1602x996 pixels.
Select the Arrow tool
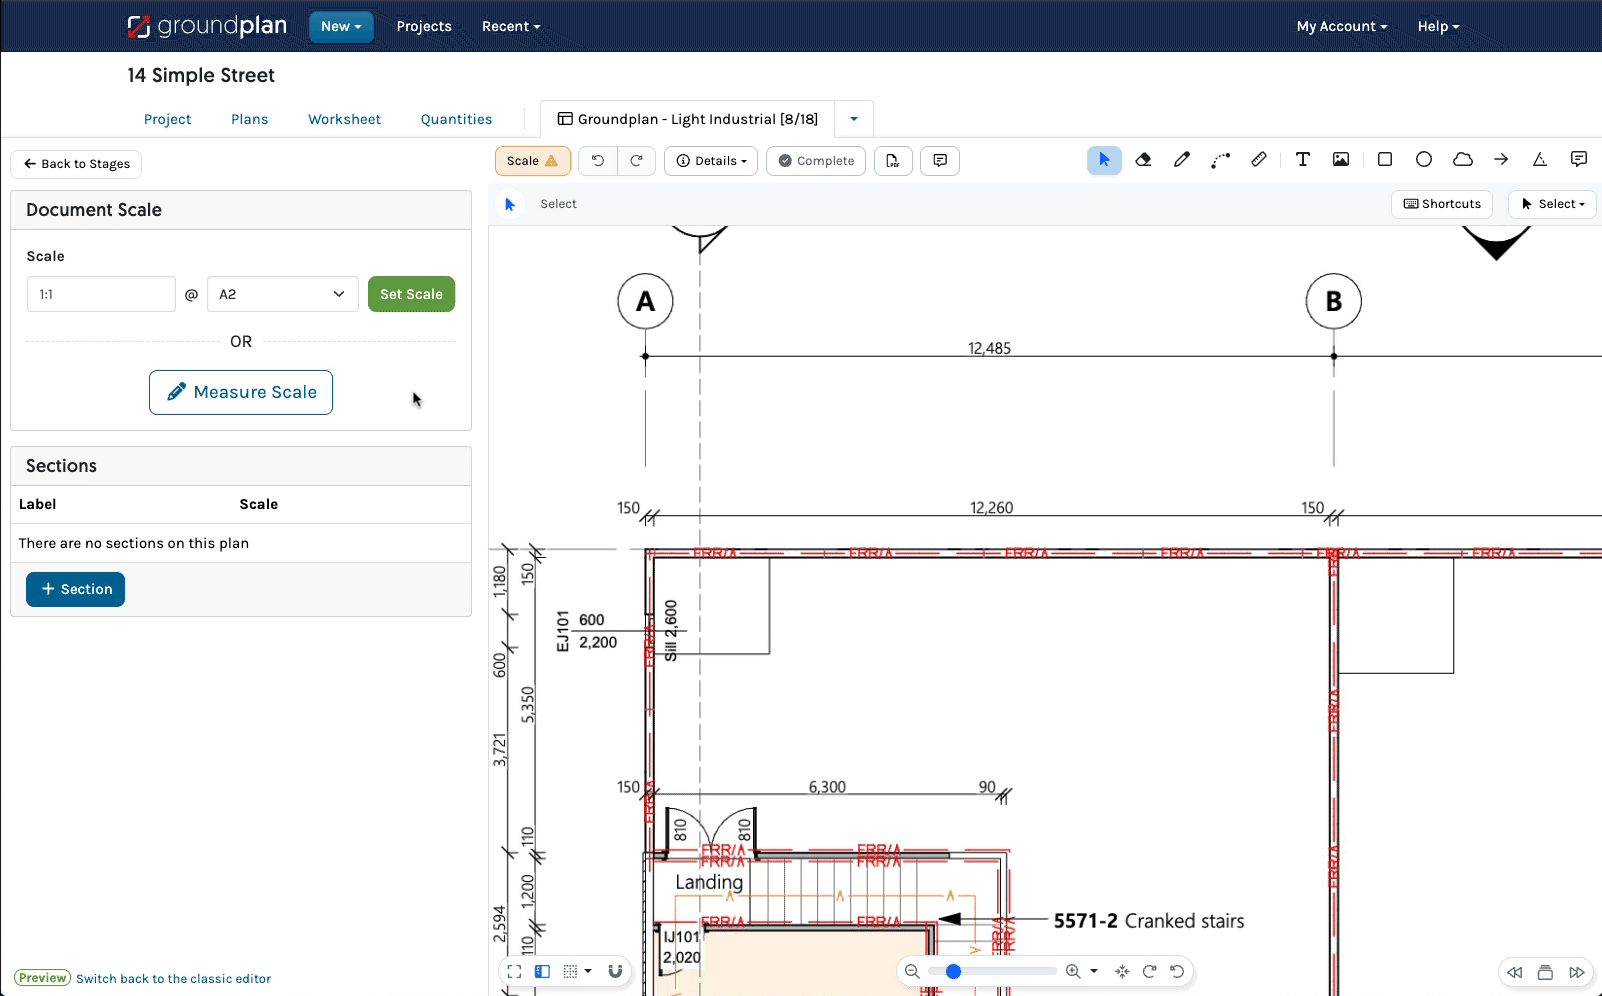[1501, 160]
